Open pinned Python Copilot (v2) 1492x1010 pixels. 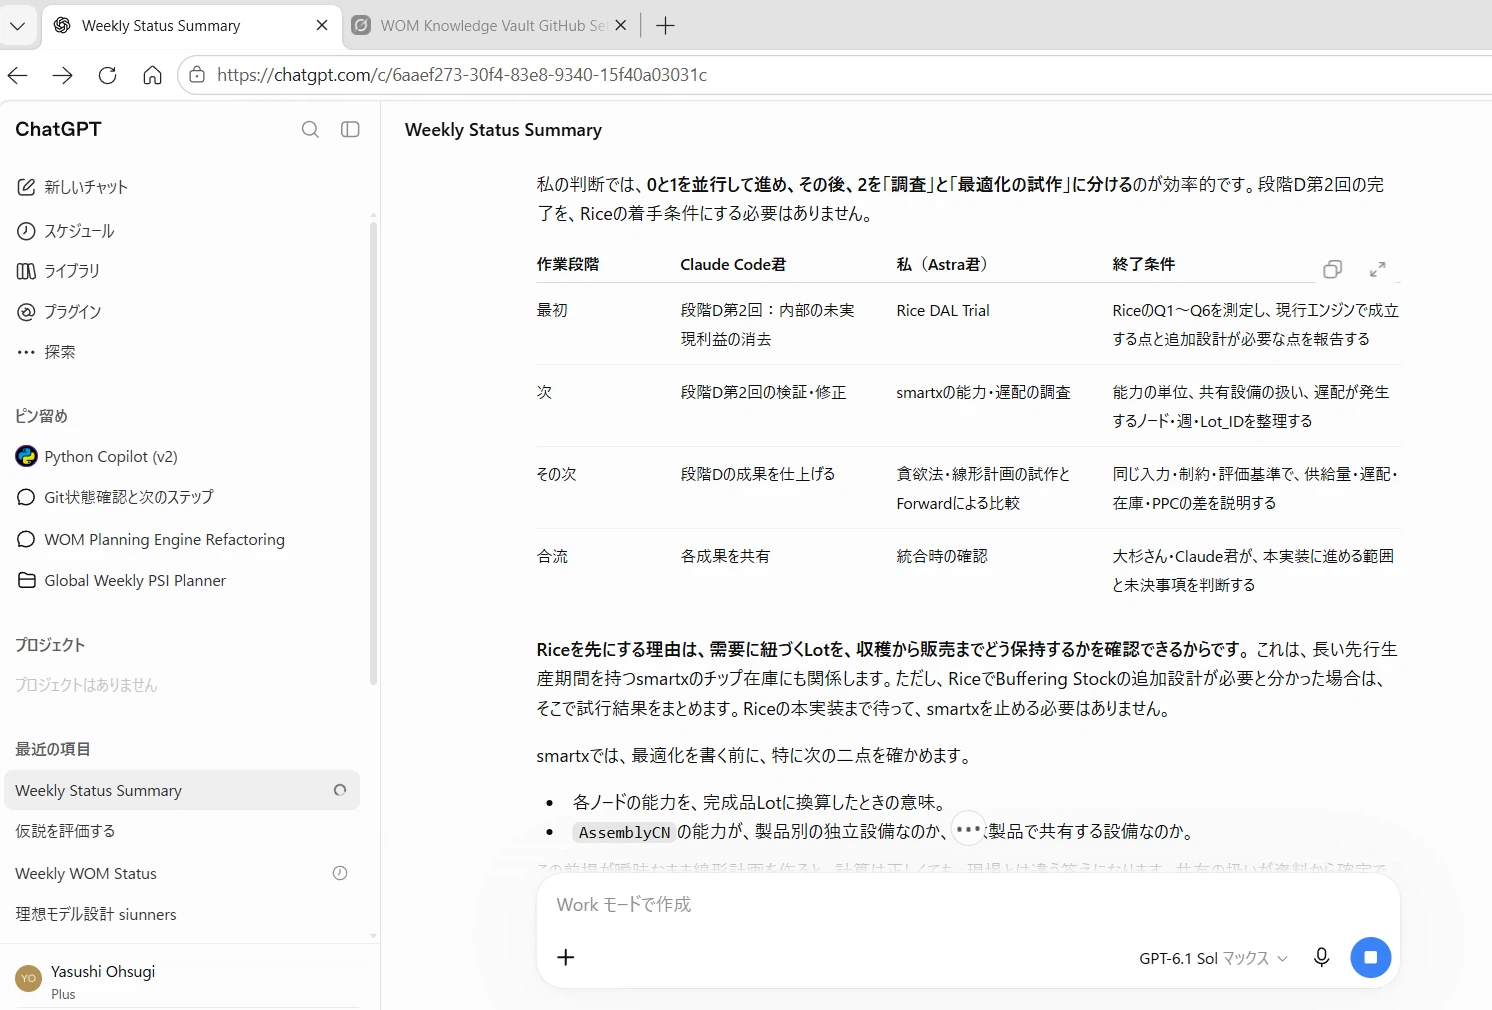point(97,456)
